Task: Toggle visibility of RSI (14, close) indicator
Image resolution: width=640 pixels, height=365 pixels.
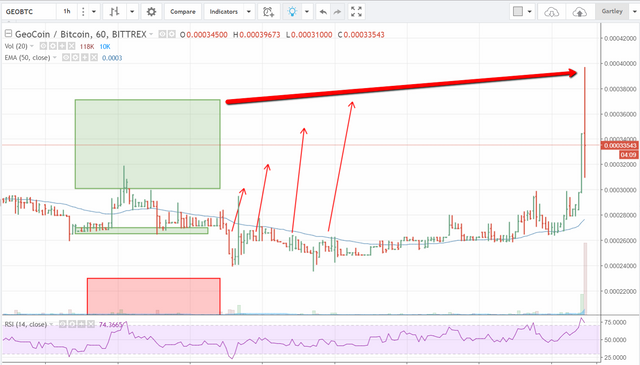Action: [62, 324]
